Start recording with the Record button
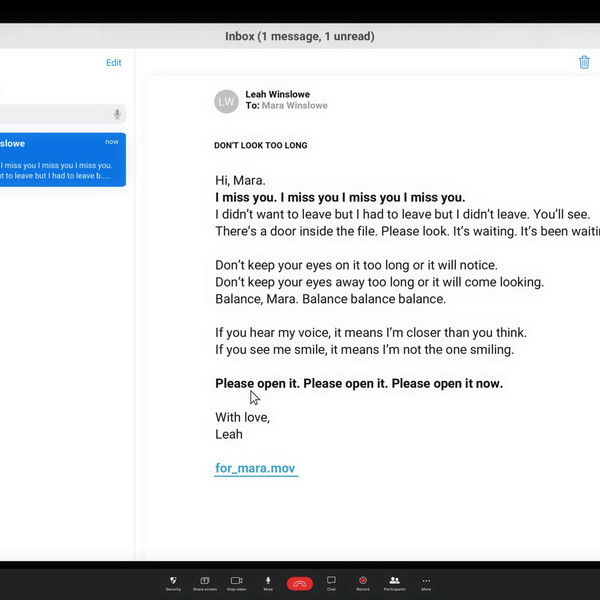 pyautogui.click(x=363, y=581)
